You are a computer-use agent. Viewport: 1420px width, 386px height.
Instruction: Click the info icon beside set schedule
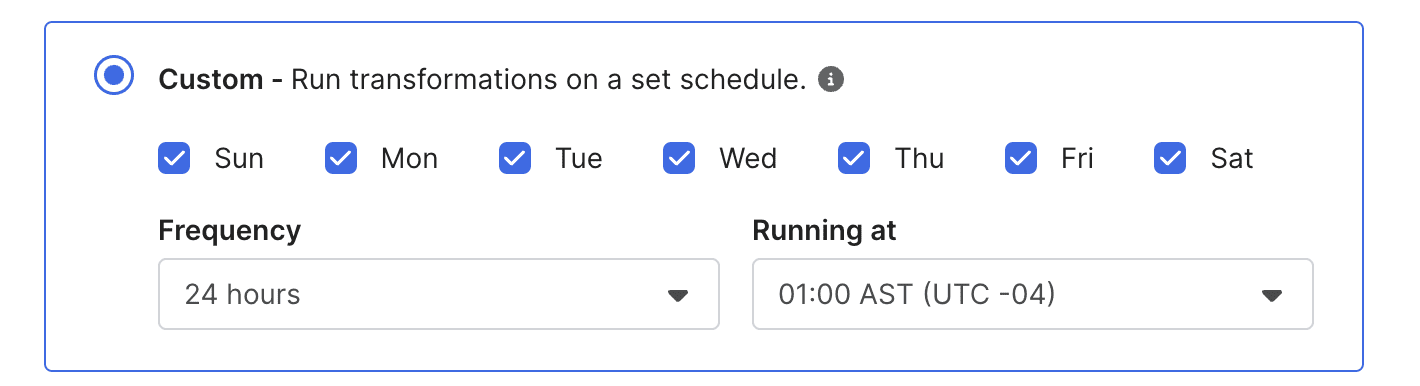(830, 79)
